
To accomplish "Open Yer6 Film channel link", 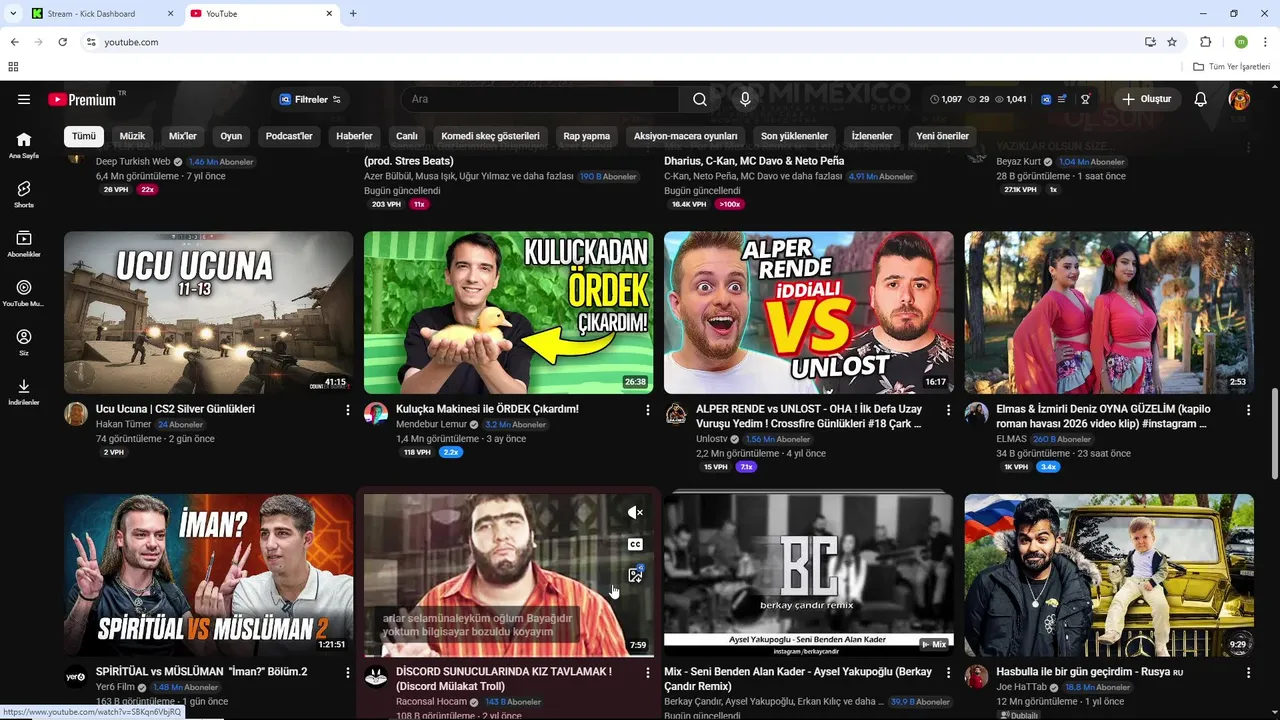I will tap(115, 687).
